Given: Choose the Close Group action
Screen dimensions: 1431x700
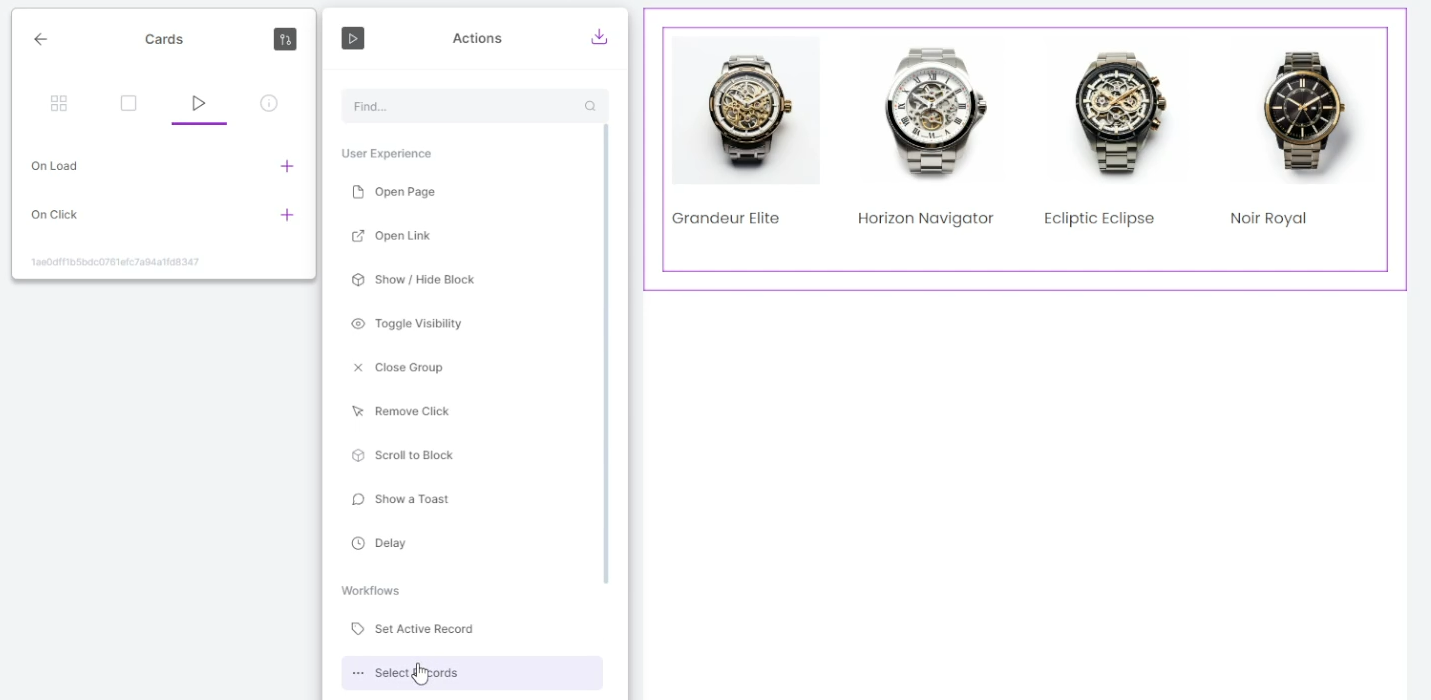Looking at the screenshot, I should point(472,368).
